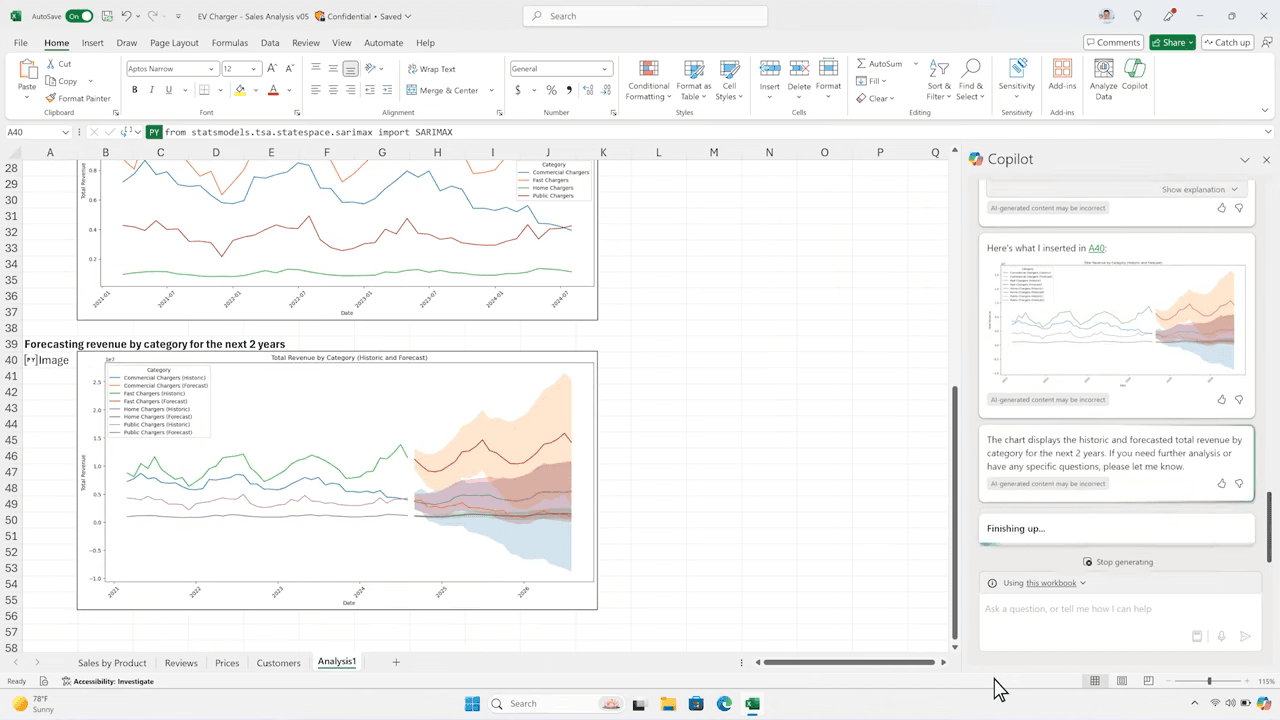Open the font size dropdown

click(x=254, y=69)
